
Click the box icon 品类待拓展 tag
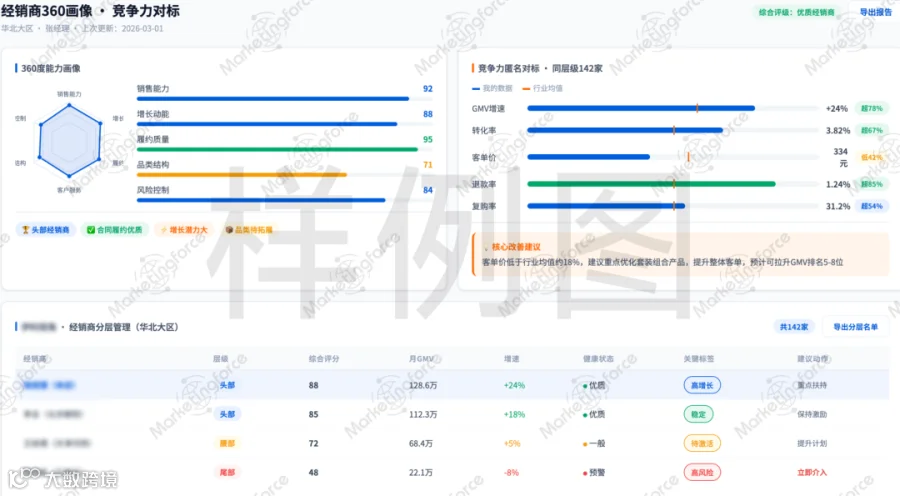coord(250,230)
